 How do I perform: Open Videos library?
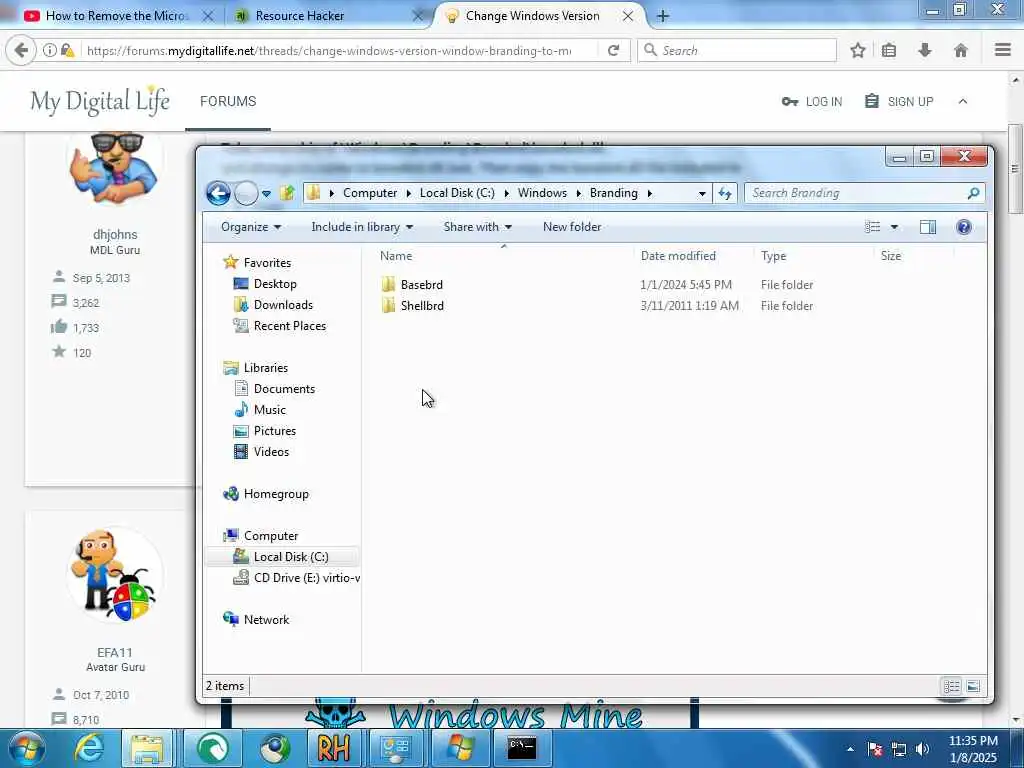[x=271, y=452]
